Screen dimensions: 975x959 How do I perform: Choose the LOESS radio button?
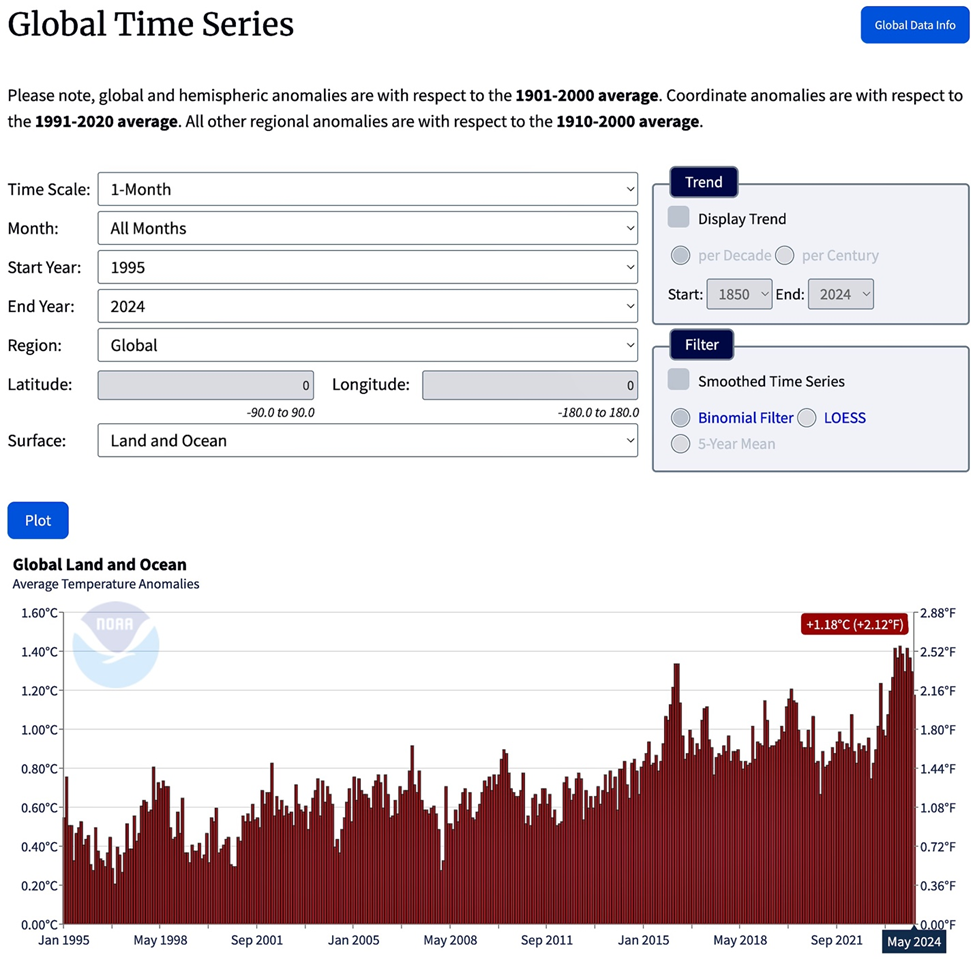806,417
